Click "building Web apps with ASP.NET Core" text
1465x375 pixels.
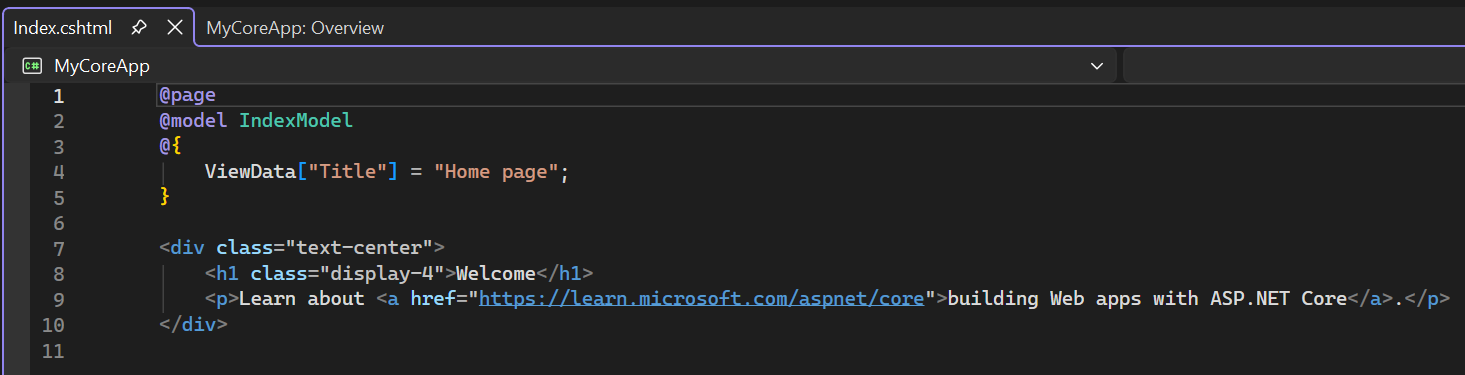click(x=1147, y=298)
